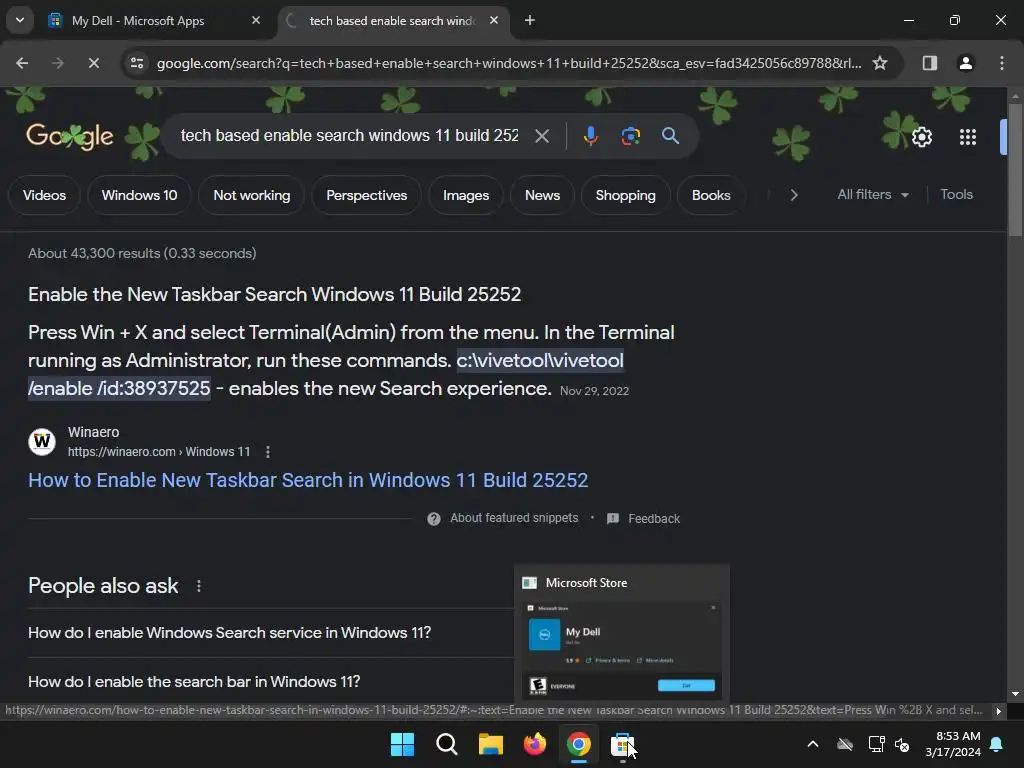
Task: Click the Google logo
Action: [x=70, y=136]
